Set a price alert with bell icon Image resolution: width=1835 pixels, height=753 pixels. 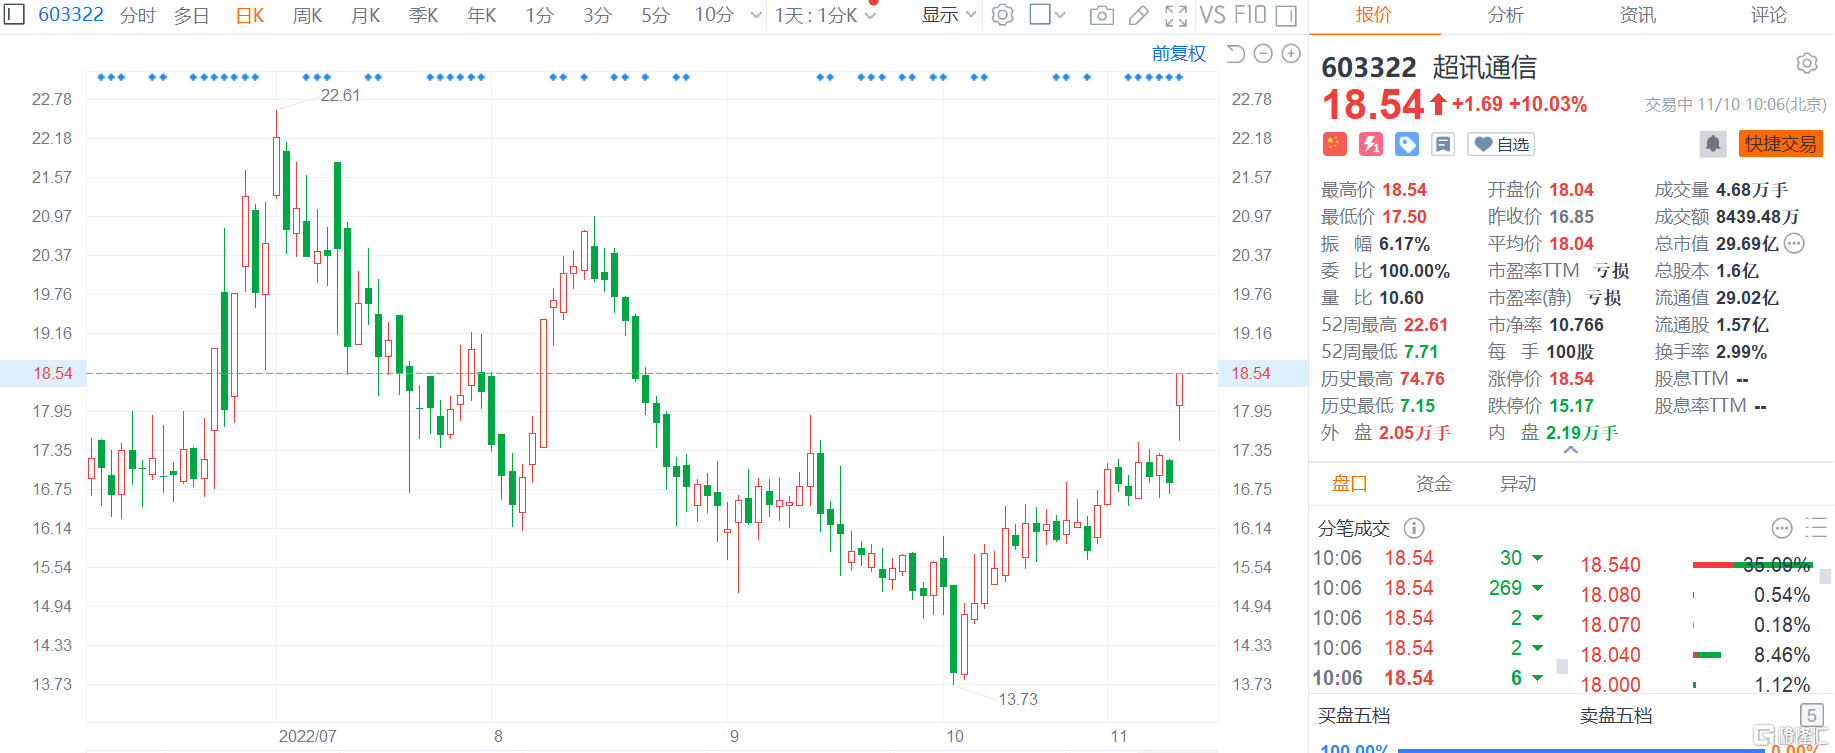pos(1713,144)
